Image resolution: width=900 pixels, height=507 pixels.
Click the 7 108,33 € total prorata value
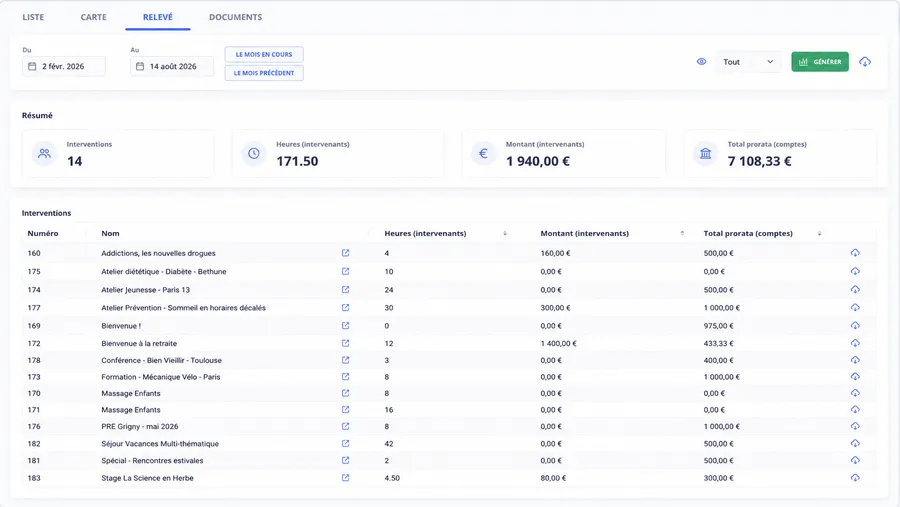(759, 161)
